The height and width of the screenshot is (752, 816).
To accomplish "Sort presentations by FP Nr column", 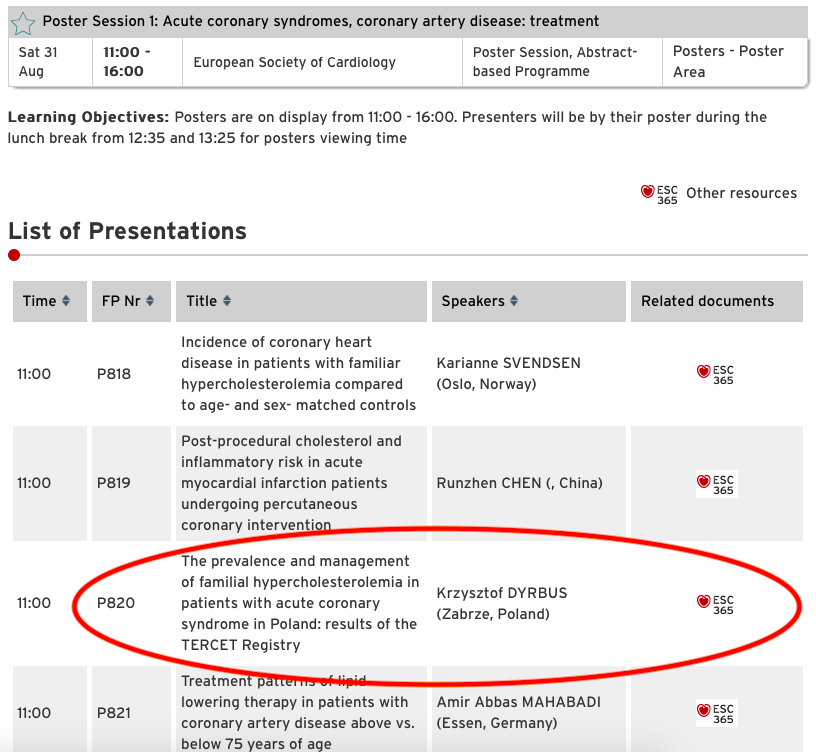I will coord(150,301).
